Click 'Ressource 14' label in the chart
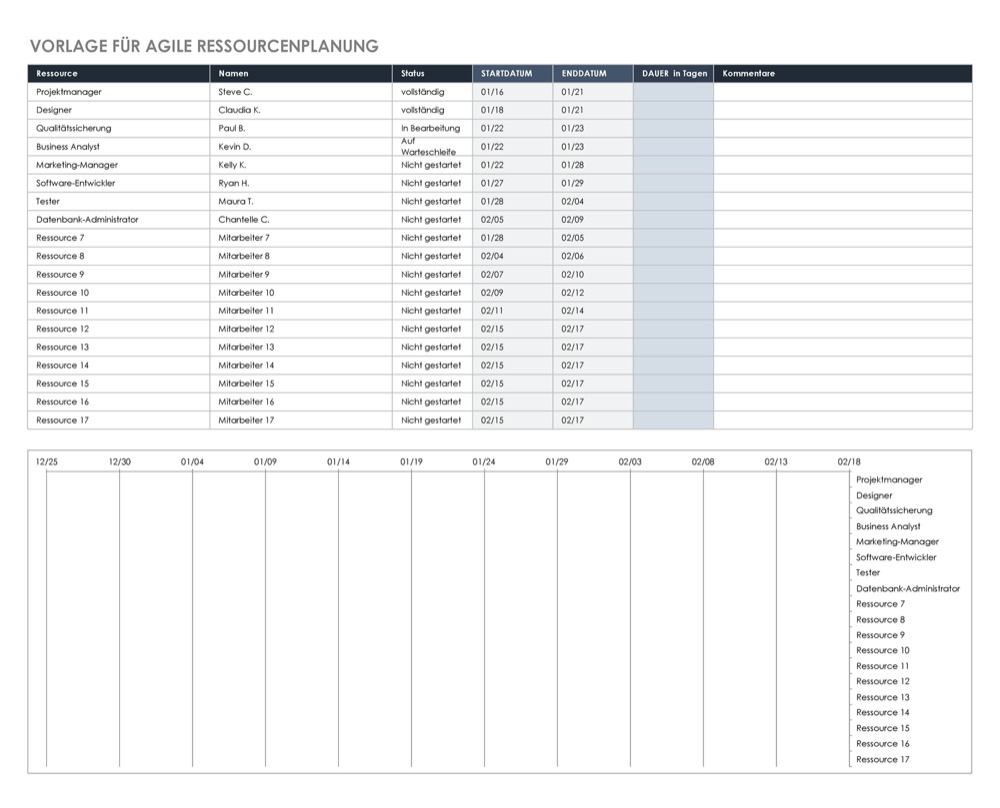 pyautogui.click(x=883, y=712)
